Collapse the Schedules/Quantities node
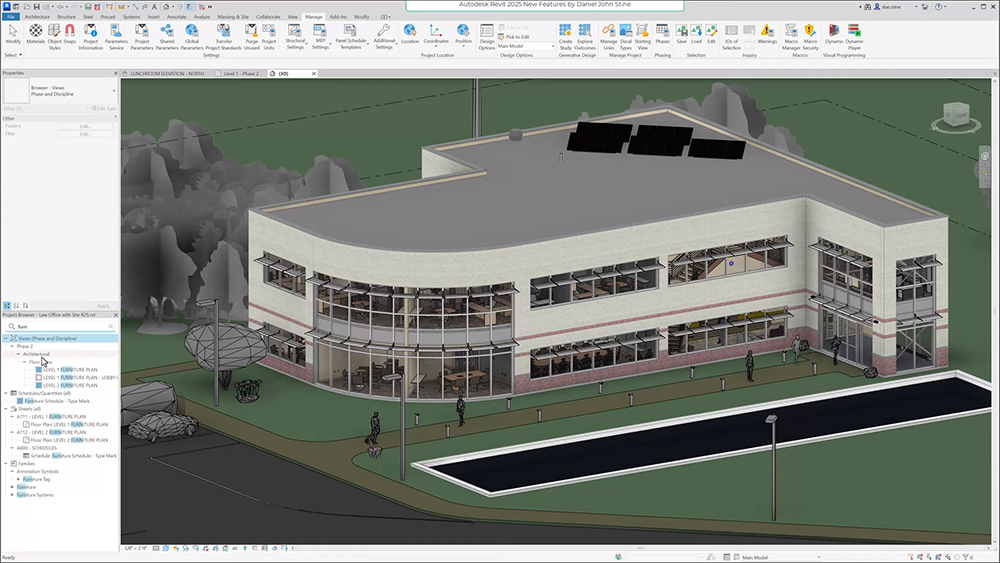 tap(6, 393)
